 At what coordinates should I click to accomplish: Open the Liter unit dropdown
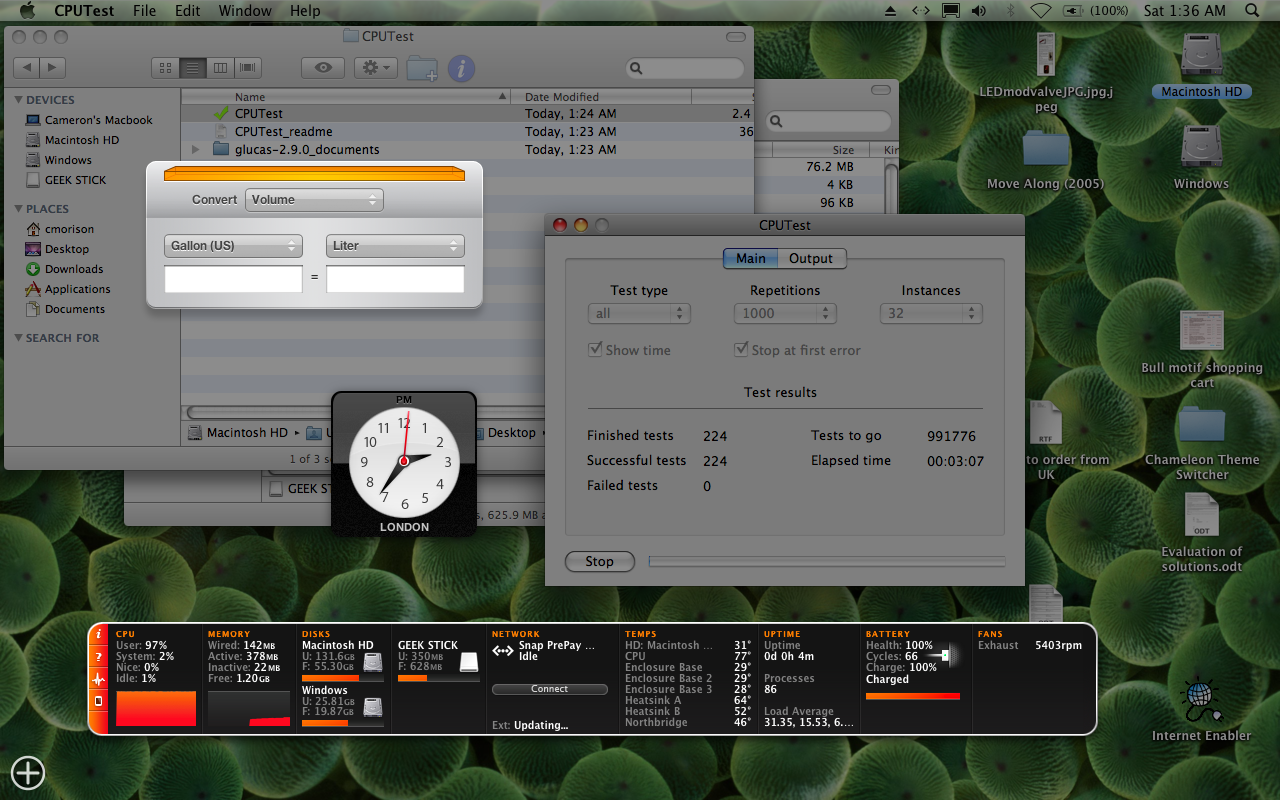pos(395,245)
